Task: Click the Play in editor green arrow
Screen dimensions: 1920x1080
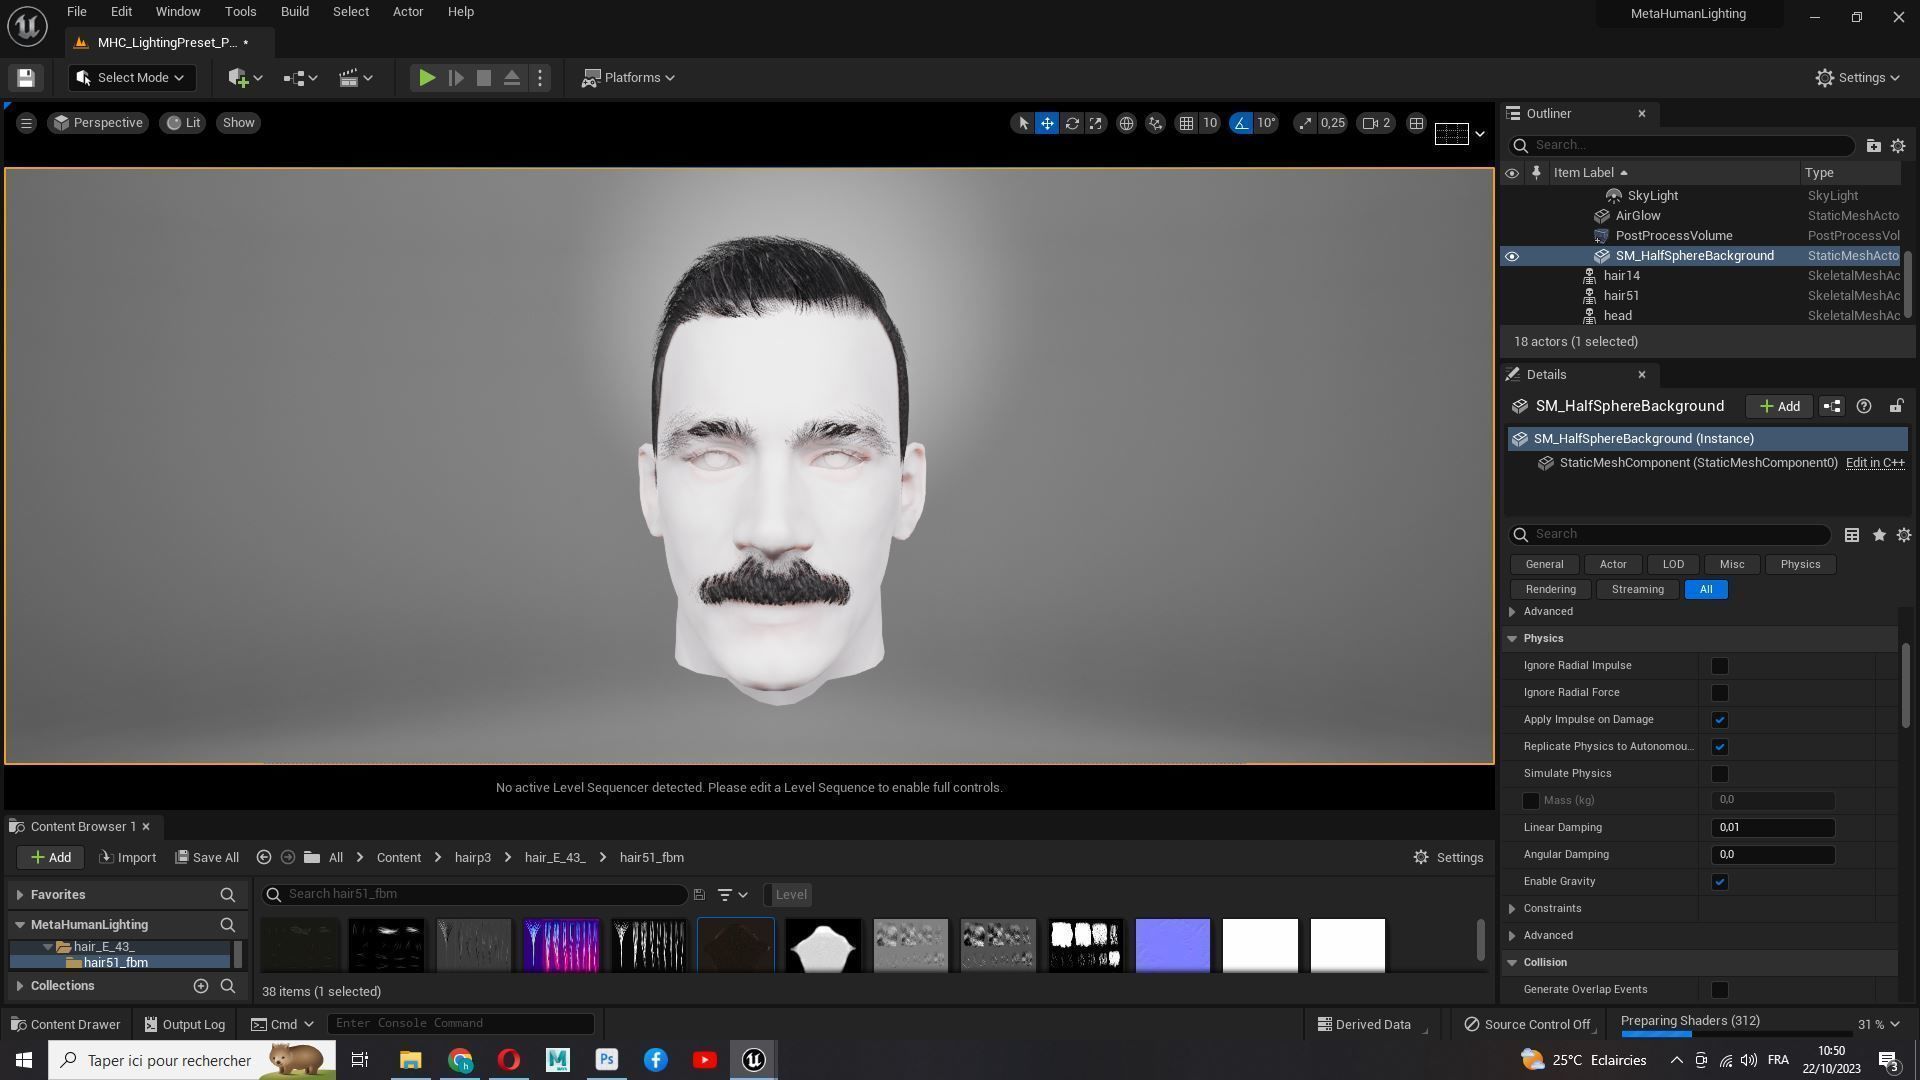Action: [426, 78]
